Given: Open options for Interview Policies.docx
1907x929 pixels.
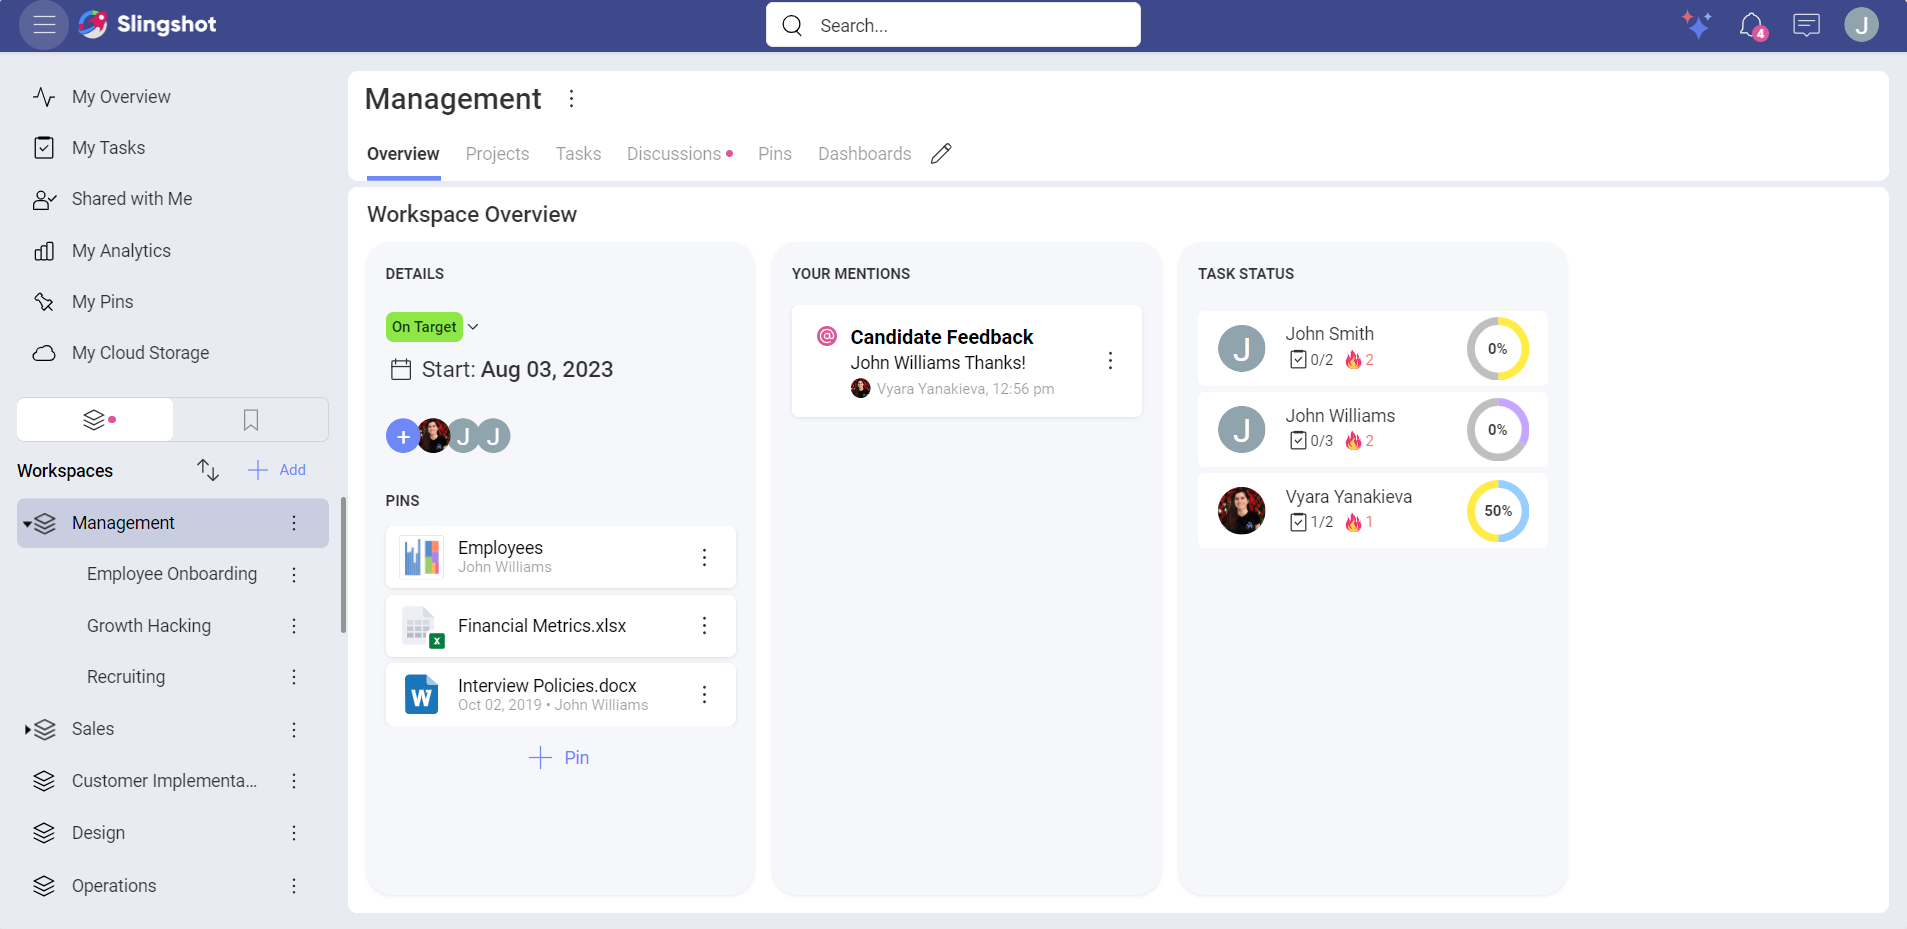Looking at the screenshot, I should click(704, 695).
